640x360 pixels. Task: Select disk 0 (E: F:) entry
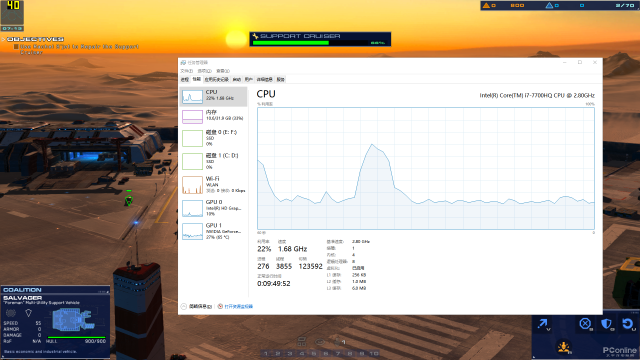pyautogui.click(x=213, y=138)
